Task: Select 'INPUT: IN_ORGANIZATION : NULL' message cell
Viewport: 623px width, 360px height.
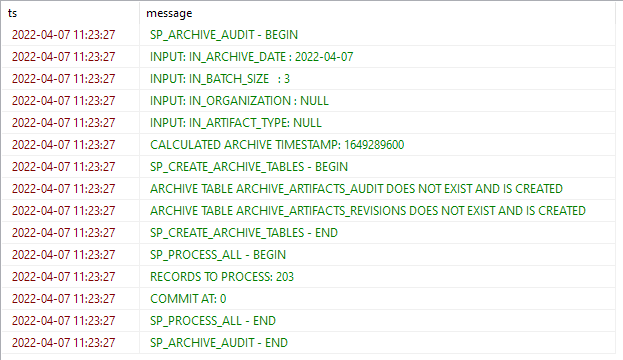Action: 377,101
